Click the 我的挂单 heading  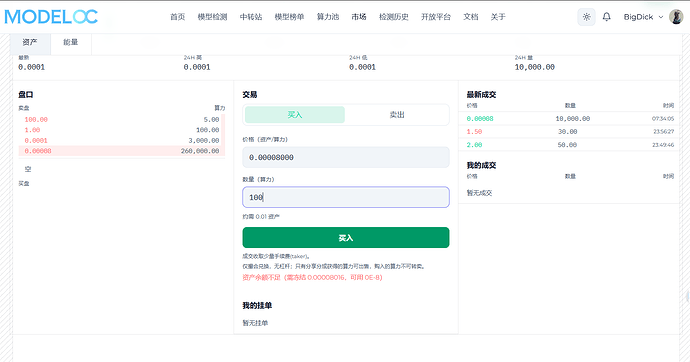pyautogui.click(x=257, y=305)
